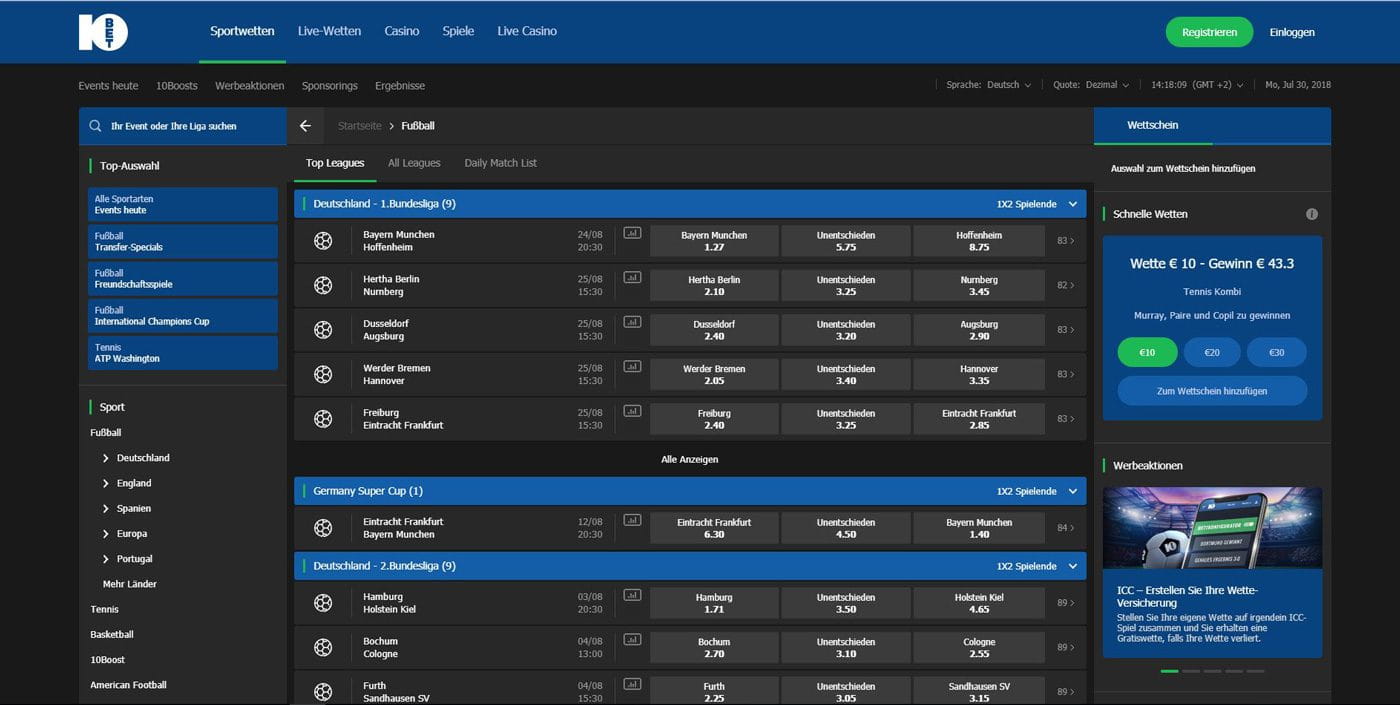Open Tennis in the Sport list
The height and width of the screenshot is (705, 1400).
[x=105, y=609]
